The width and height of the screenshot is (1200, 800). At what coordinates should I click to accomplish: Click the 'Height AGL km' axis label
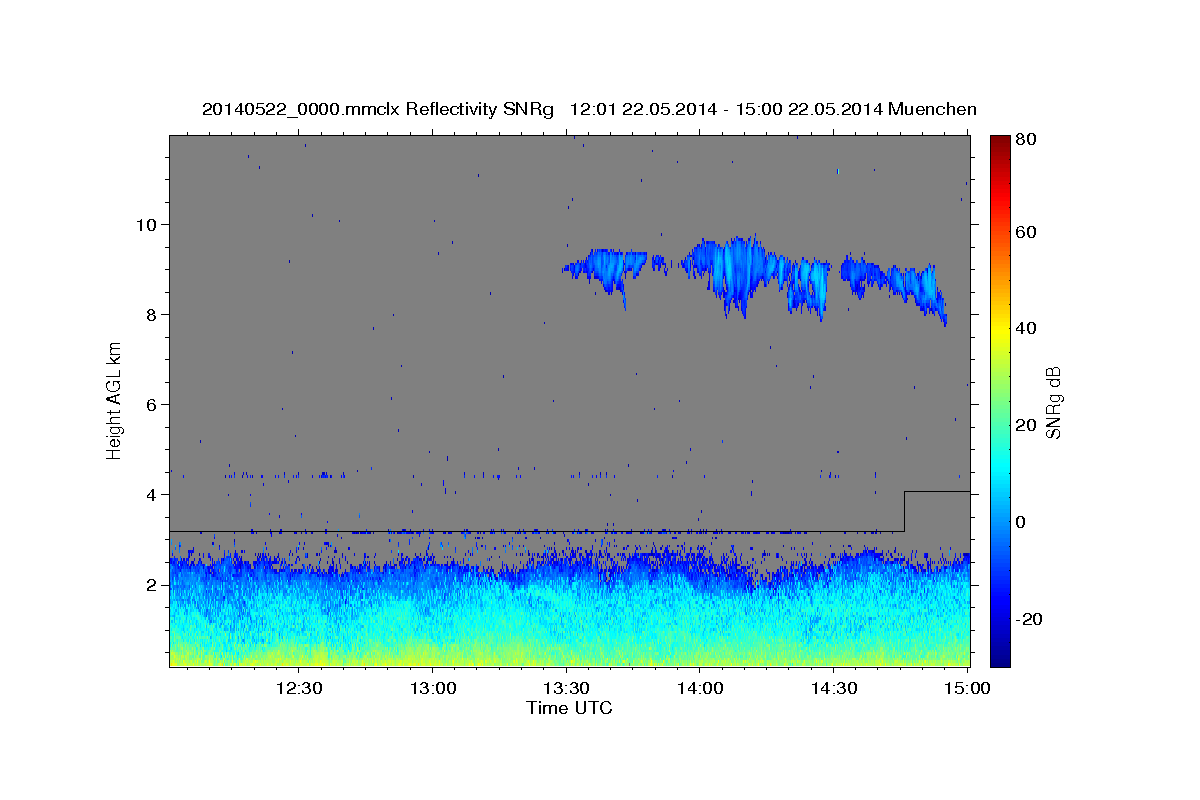pyautogui.click(x=114, y=400)
